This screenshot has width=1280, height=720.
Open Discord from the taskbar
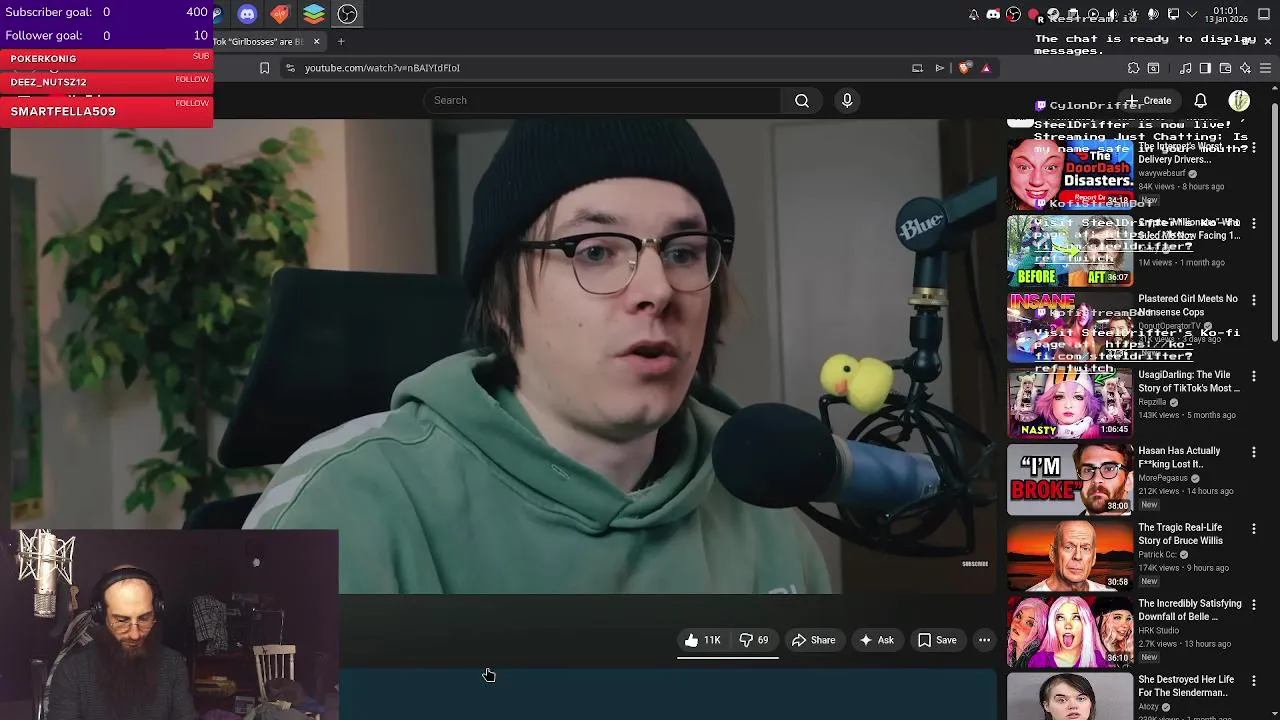[247, 14]
